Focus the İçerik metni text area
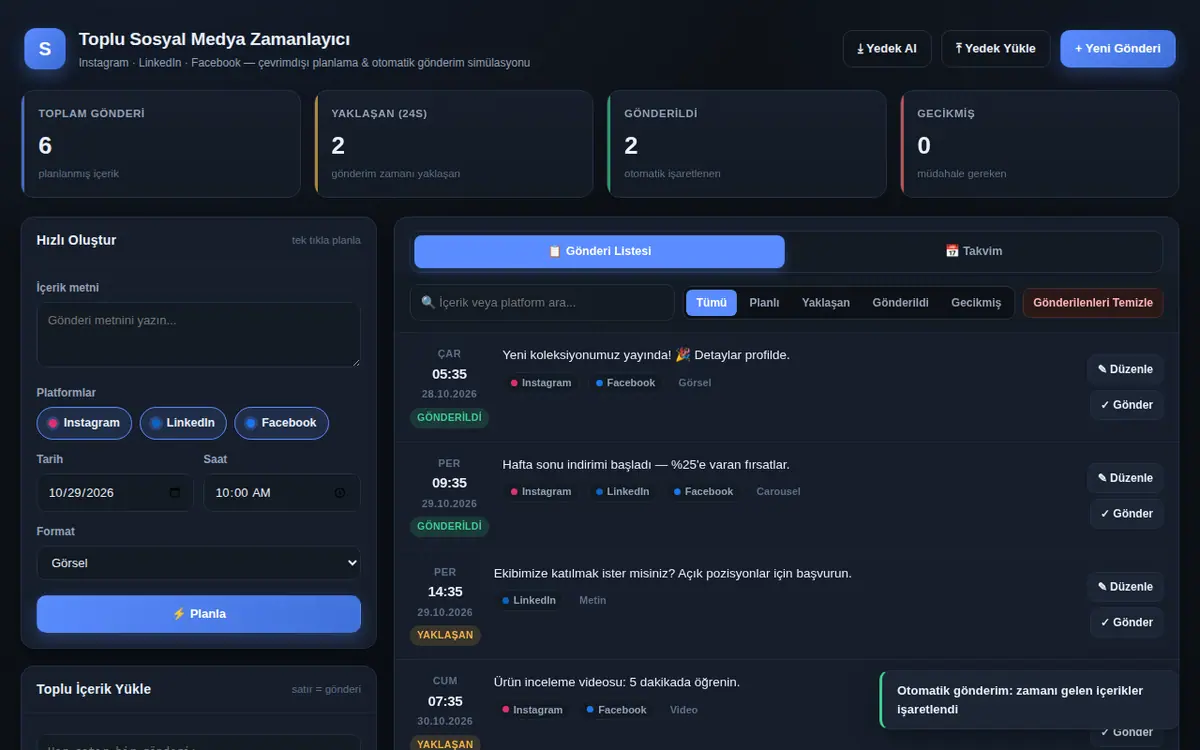This screenshot has height=750, width=1200. (x=199, y=335)
